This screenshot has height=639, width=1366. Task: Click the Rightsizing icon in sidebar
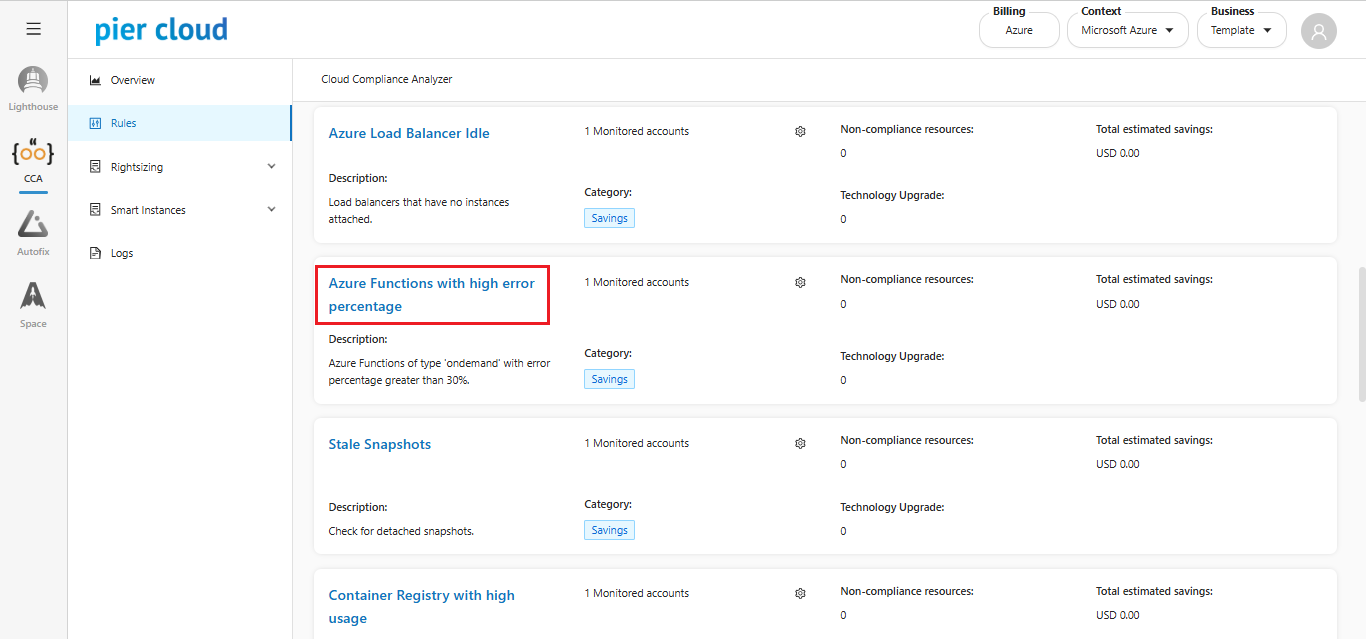click(x=95, y=167)
